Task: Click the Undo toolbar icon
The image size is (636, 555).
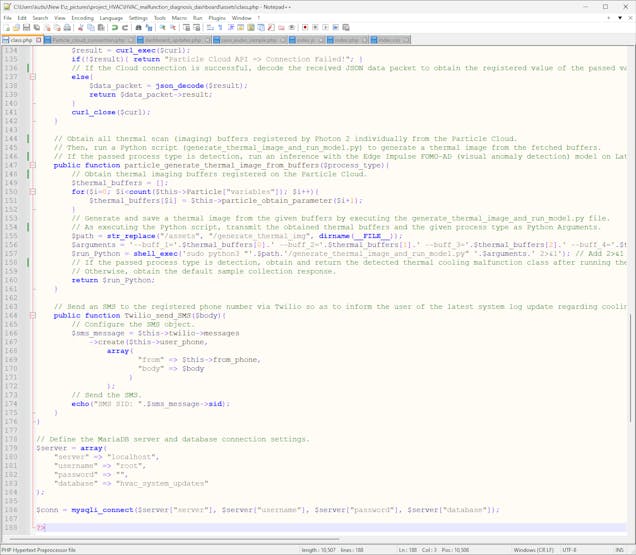Action: pos(115,28)
